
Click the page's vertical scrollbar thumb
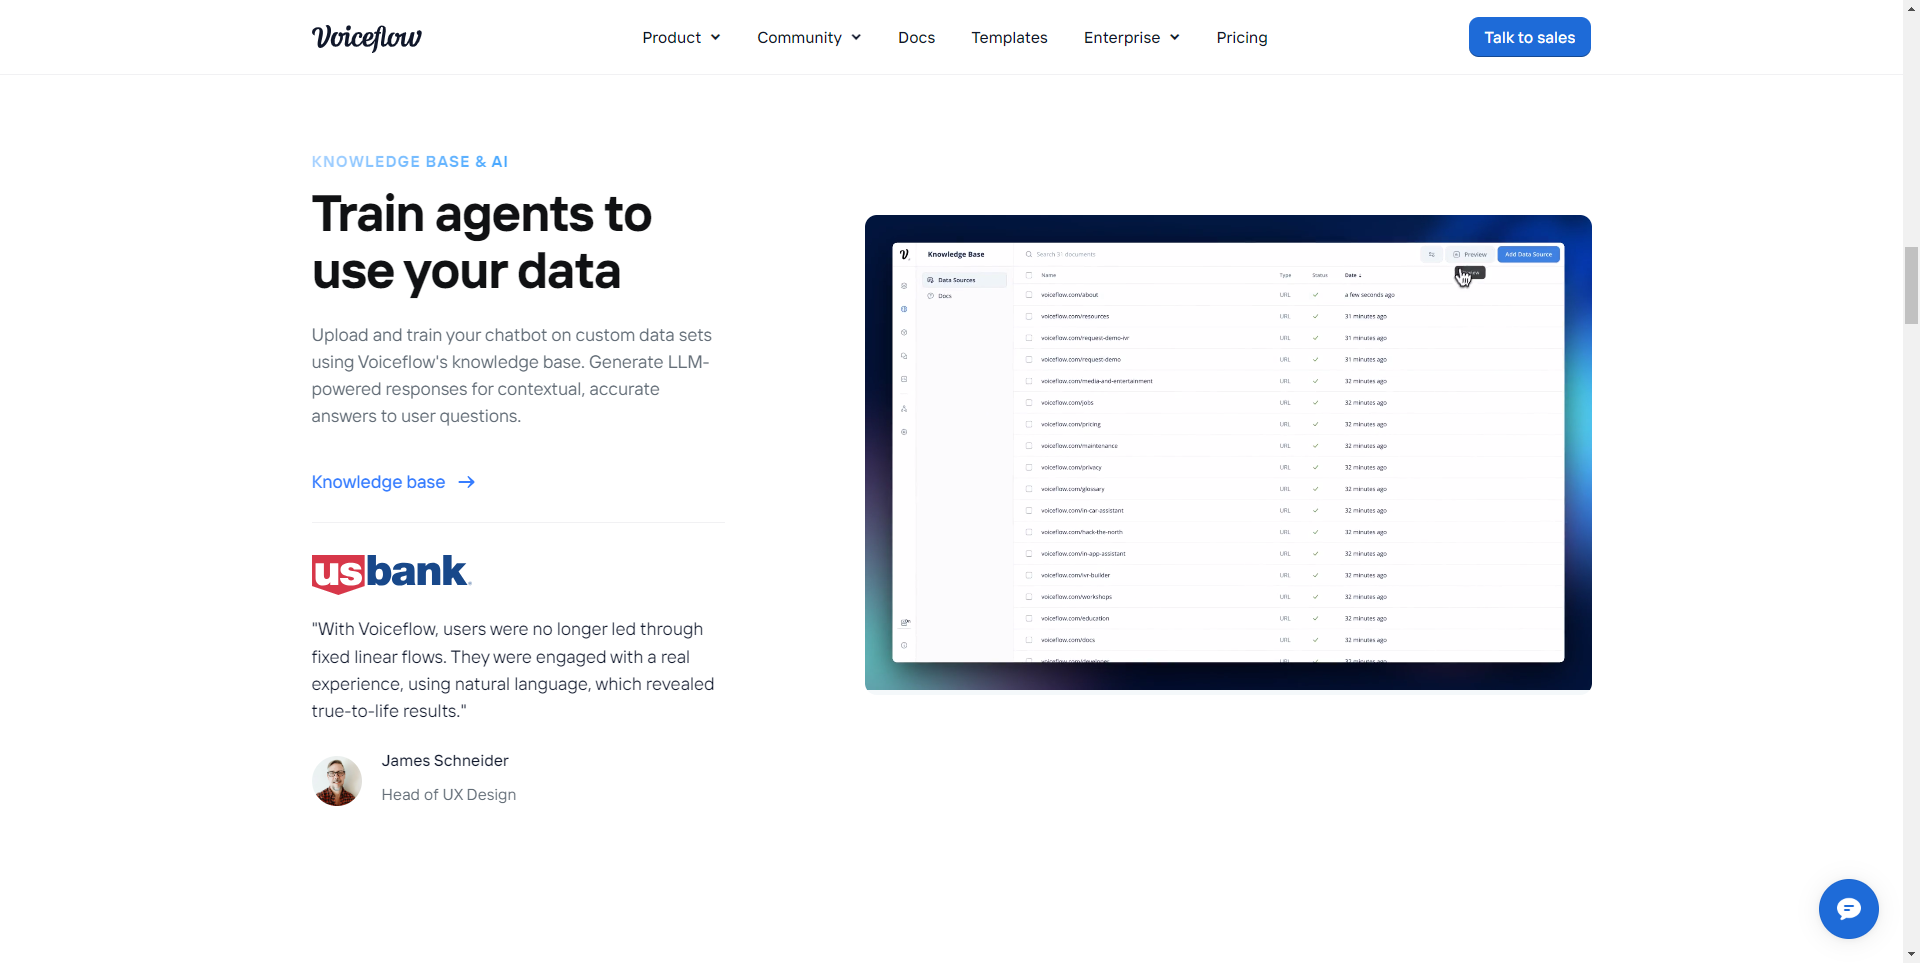pyautogui.click(x=1911, y=285)
